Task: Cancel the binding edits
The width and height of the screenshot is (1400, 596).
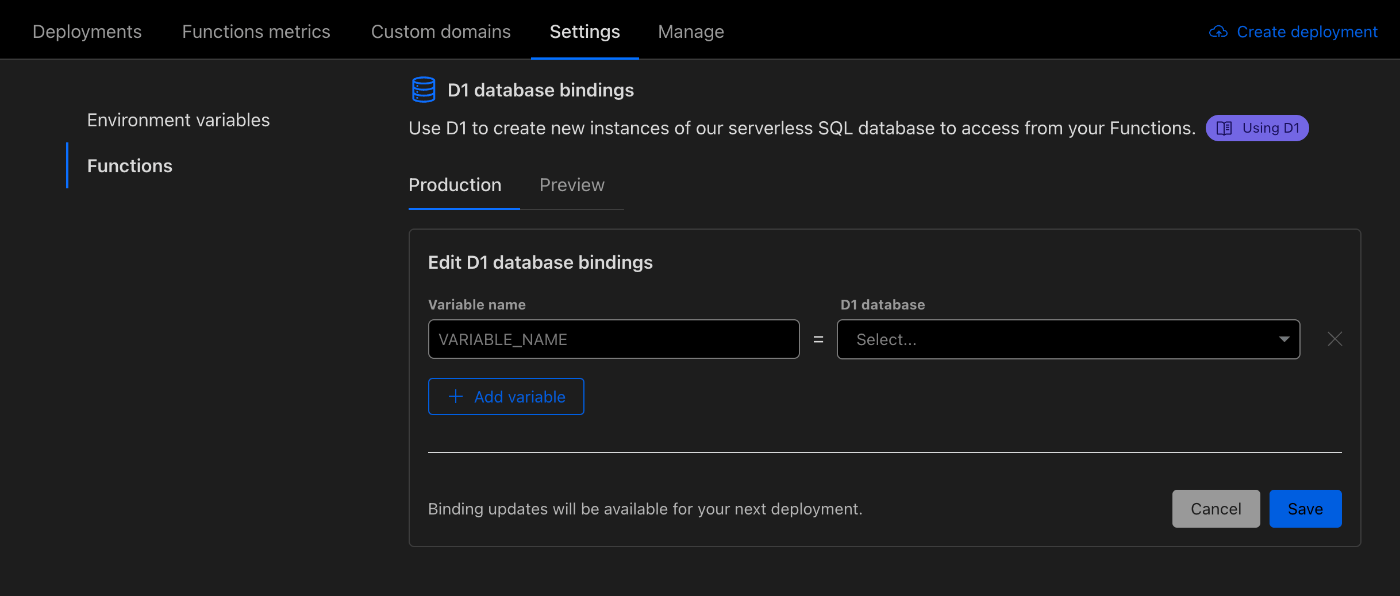Action: pos(1216,509)
